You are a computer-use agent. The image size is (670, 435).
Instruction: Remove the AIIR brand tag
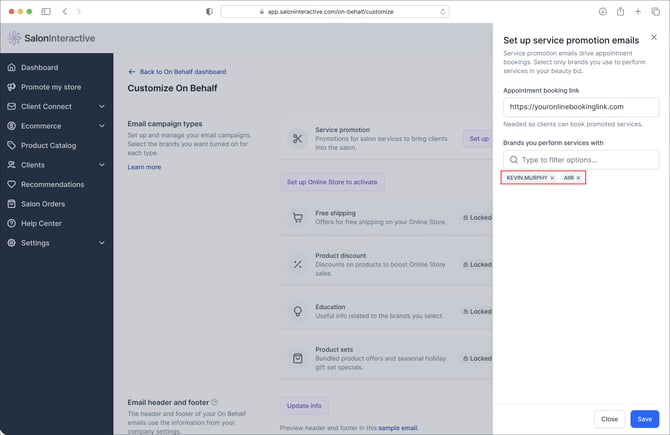pos(579,178)
